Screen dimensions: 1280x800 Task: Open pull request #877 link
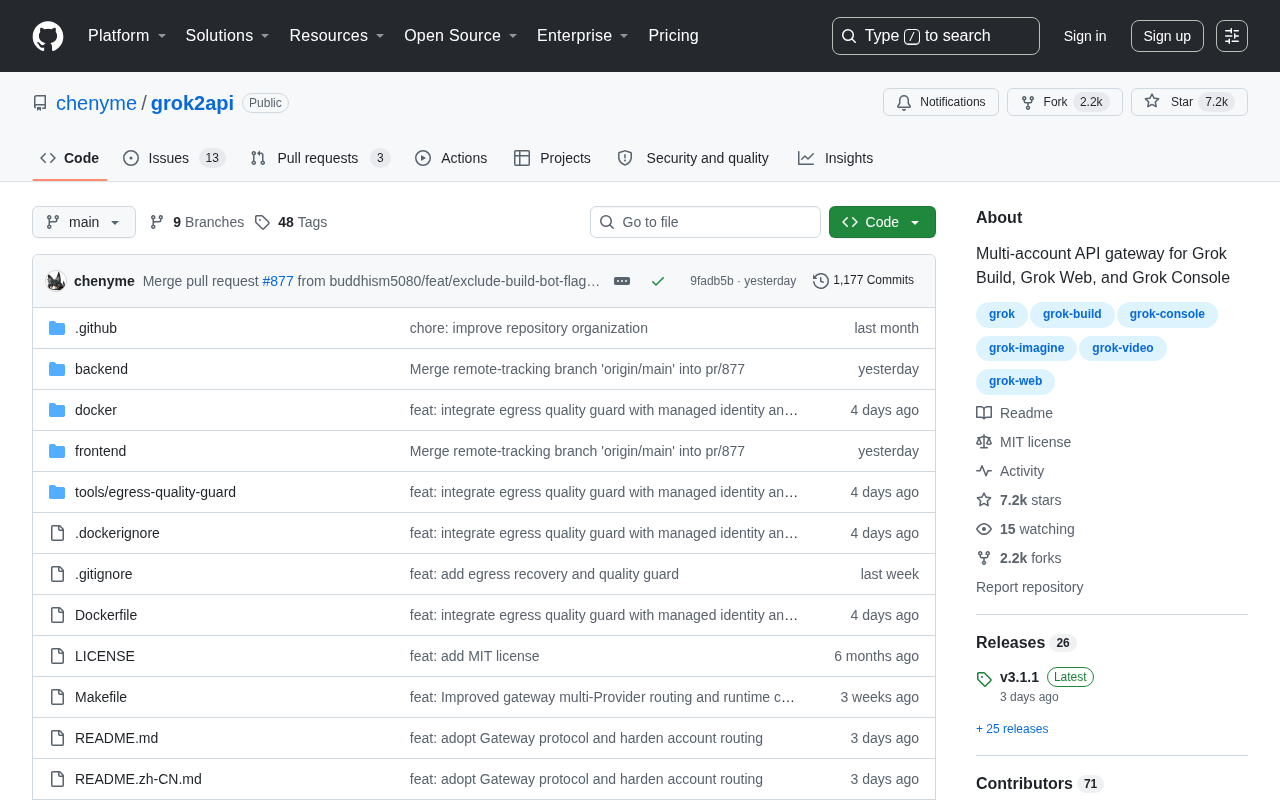pos(278,281)
